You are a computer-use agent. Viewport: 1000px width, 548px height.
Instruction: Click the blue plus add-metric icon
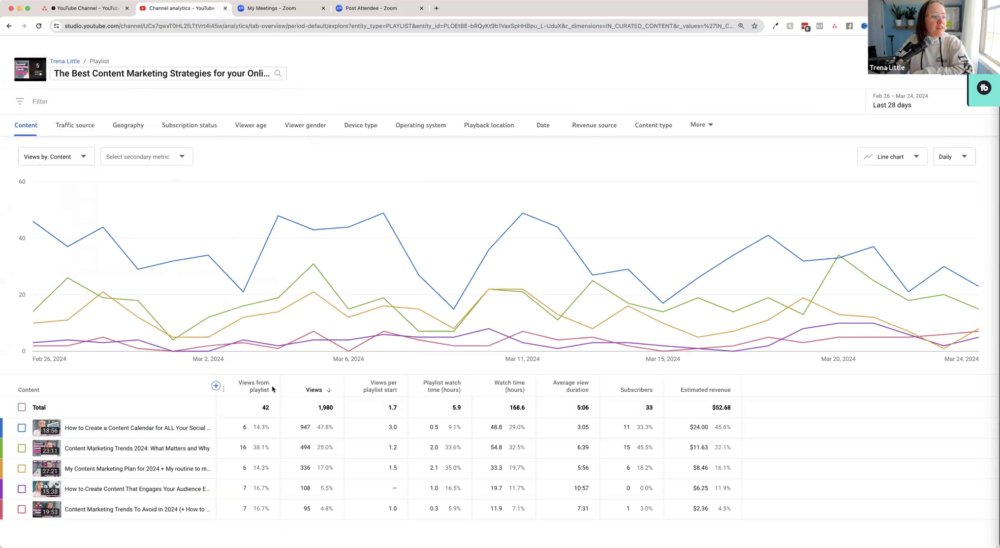[x=216, y=385]
